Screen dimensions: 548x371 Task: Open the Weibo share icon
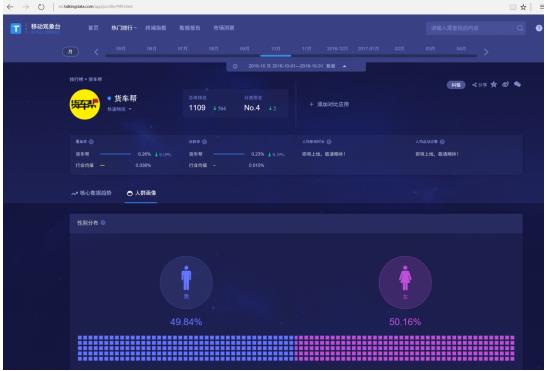(x=505, y=85)
